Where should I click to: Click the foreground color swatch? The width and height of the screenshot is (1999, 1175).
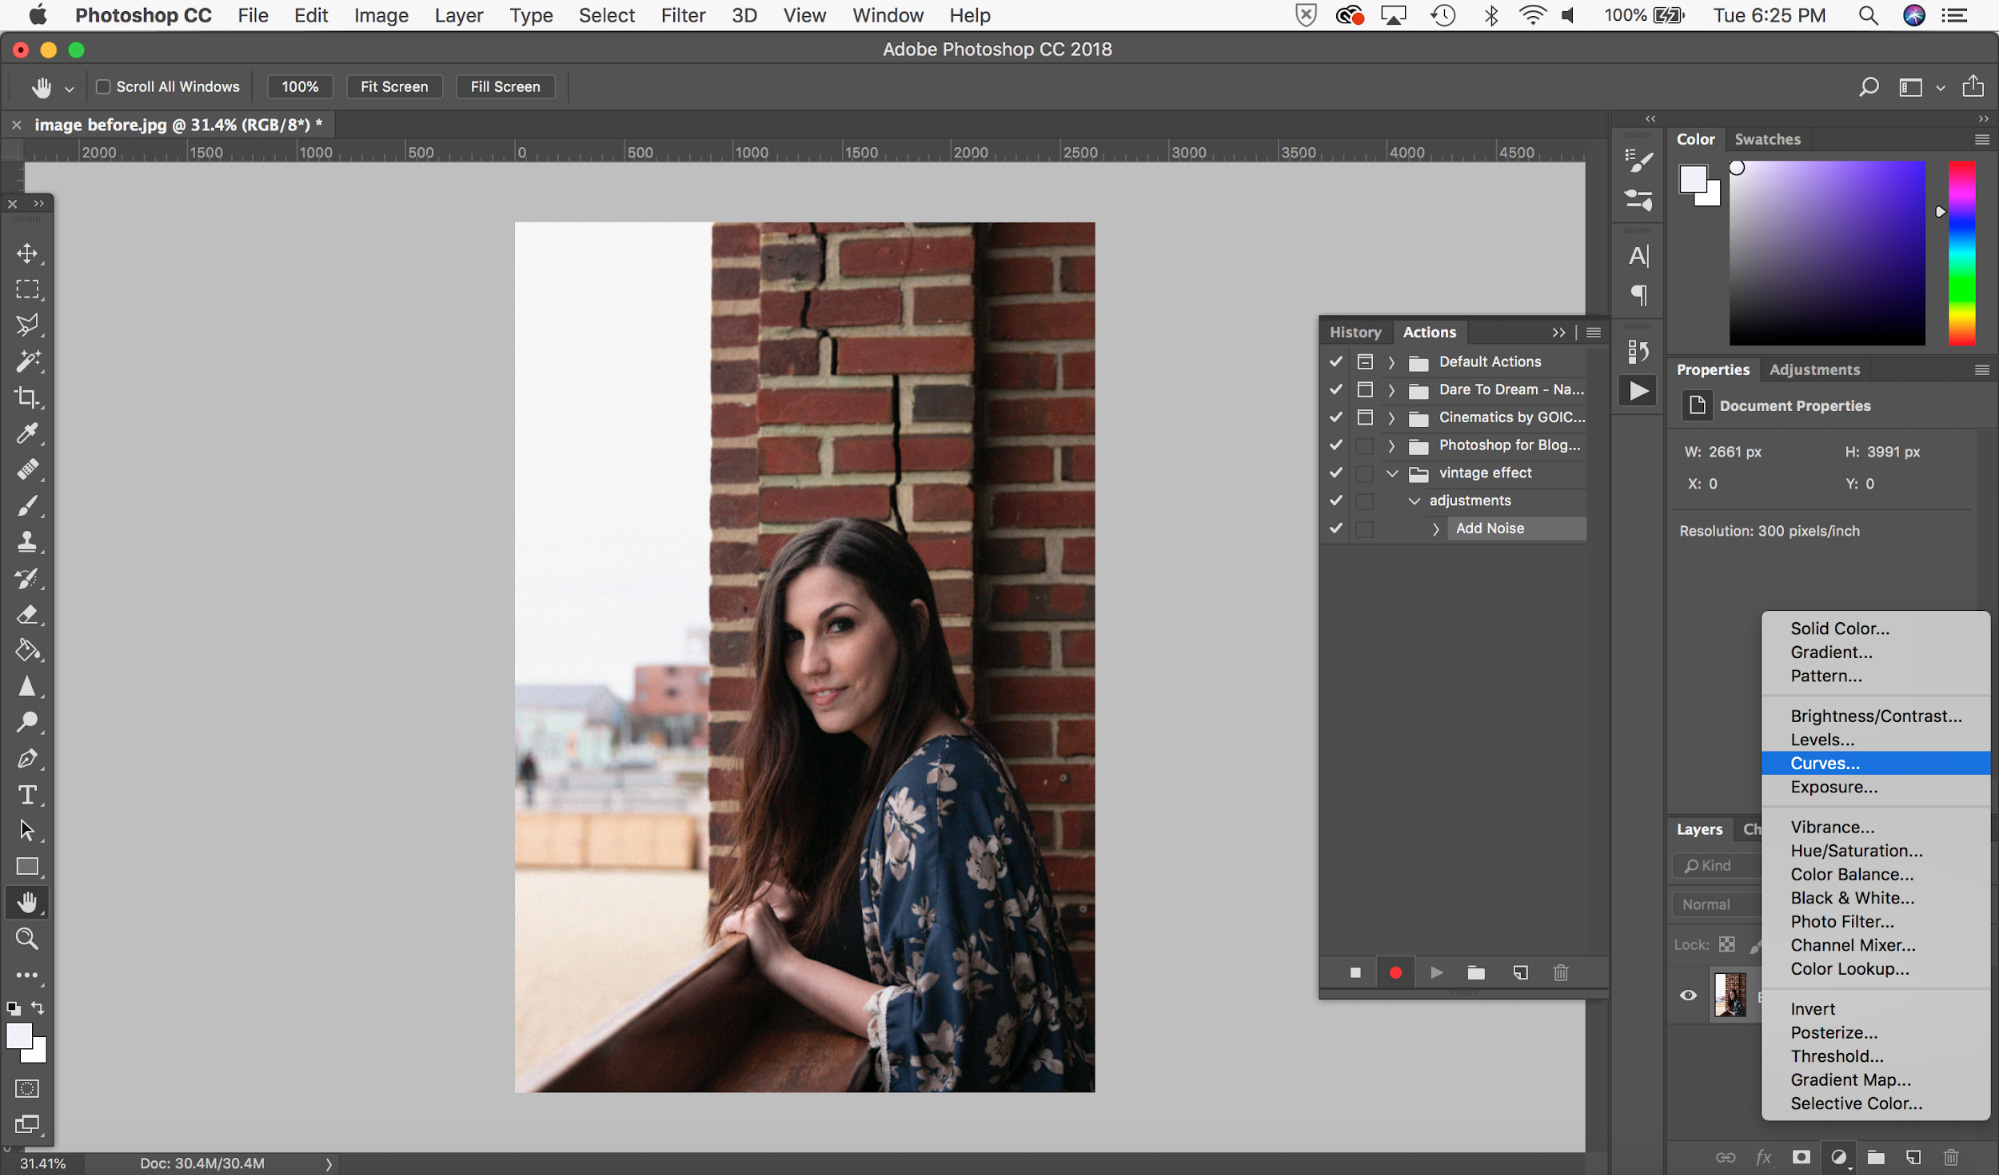coord(18,1035)
